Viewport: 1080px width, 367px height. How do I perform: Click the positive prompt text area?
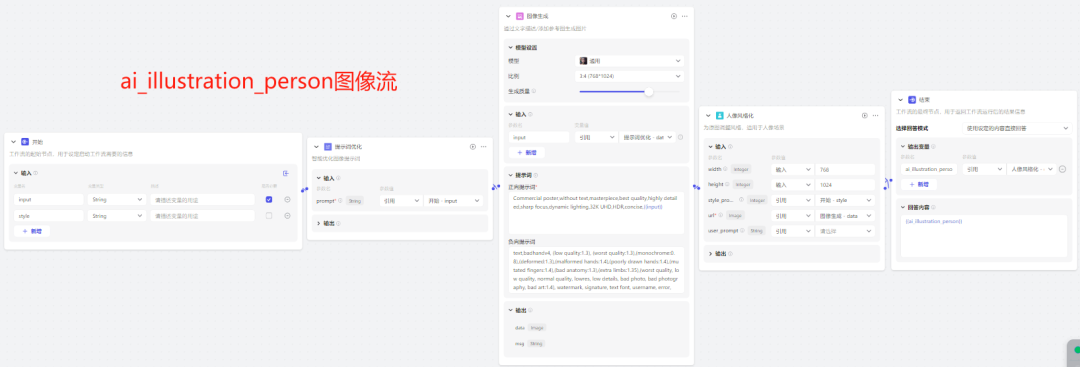pyautogui.click(x=596, y=213)
